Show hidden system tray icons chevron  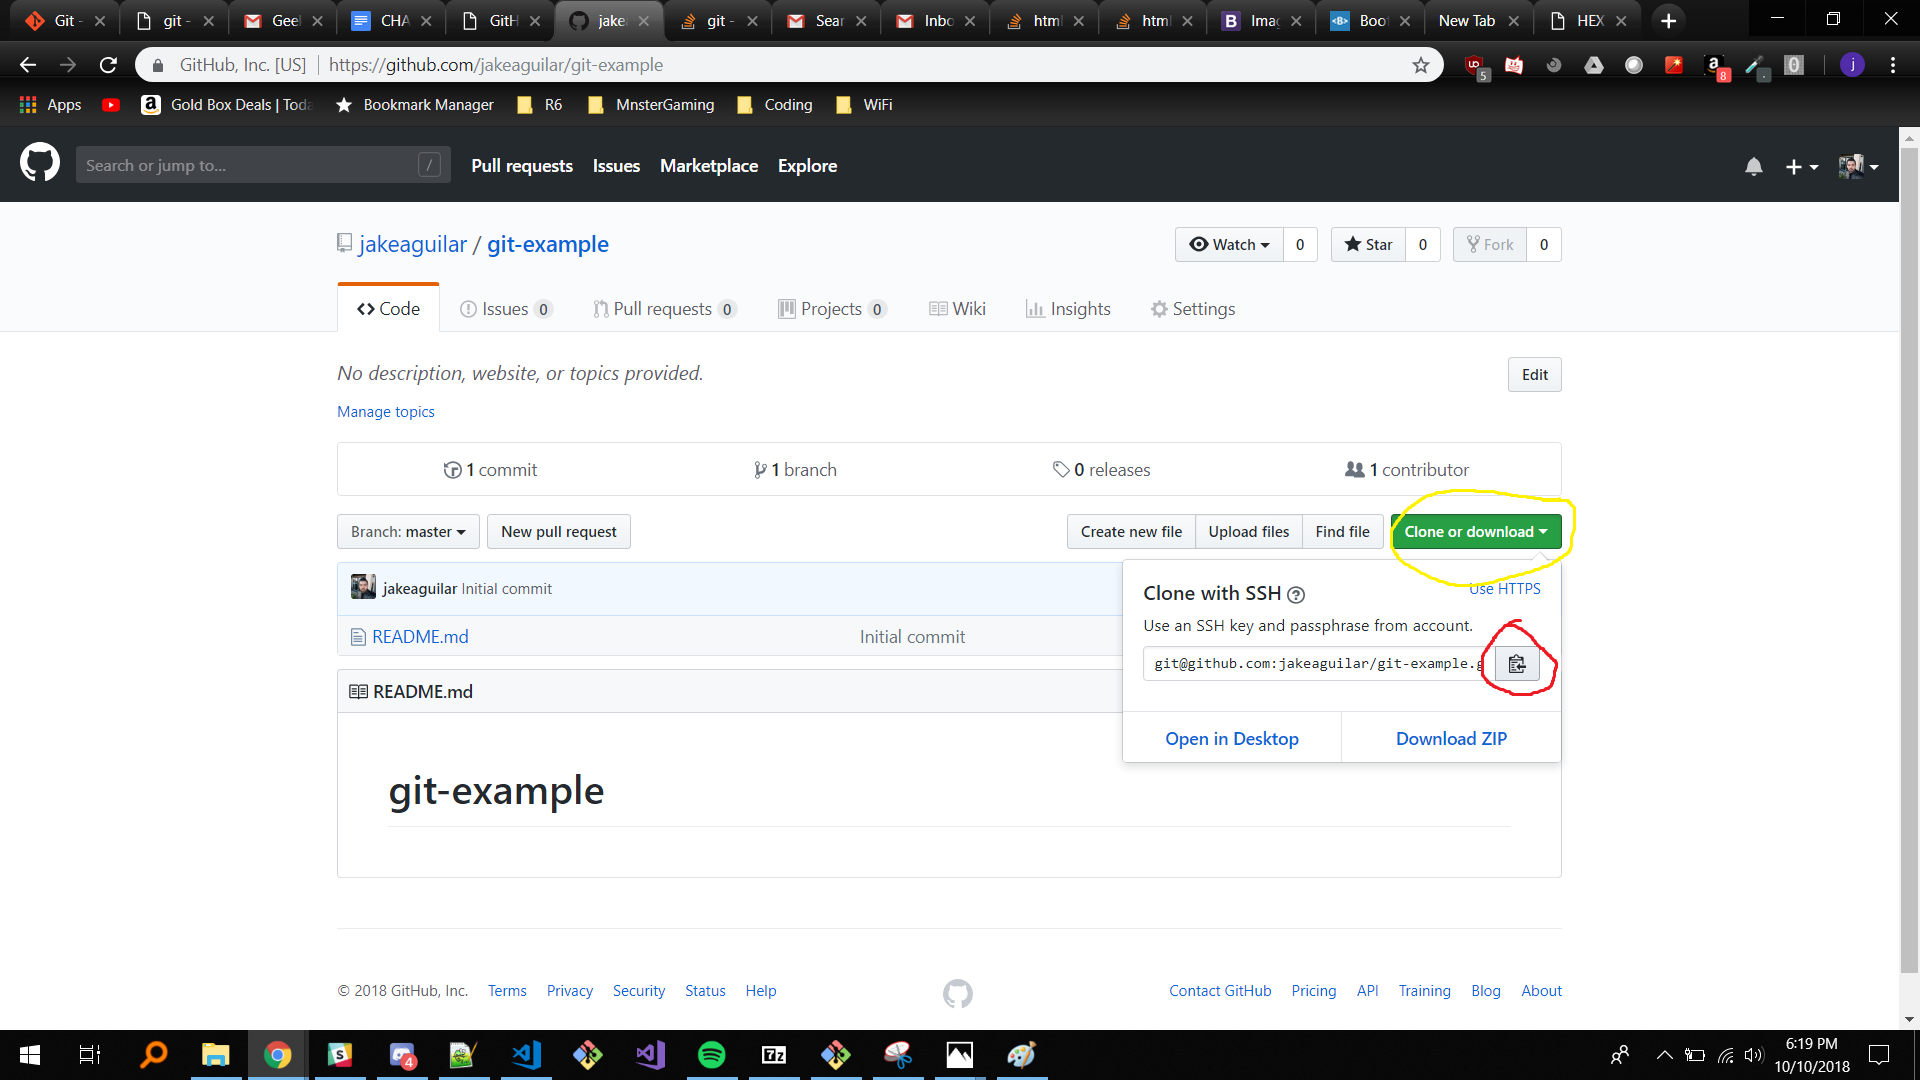coord(1664,1054)
